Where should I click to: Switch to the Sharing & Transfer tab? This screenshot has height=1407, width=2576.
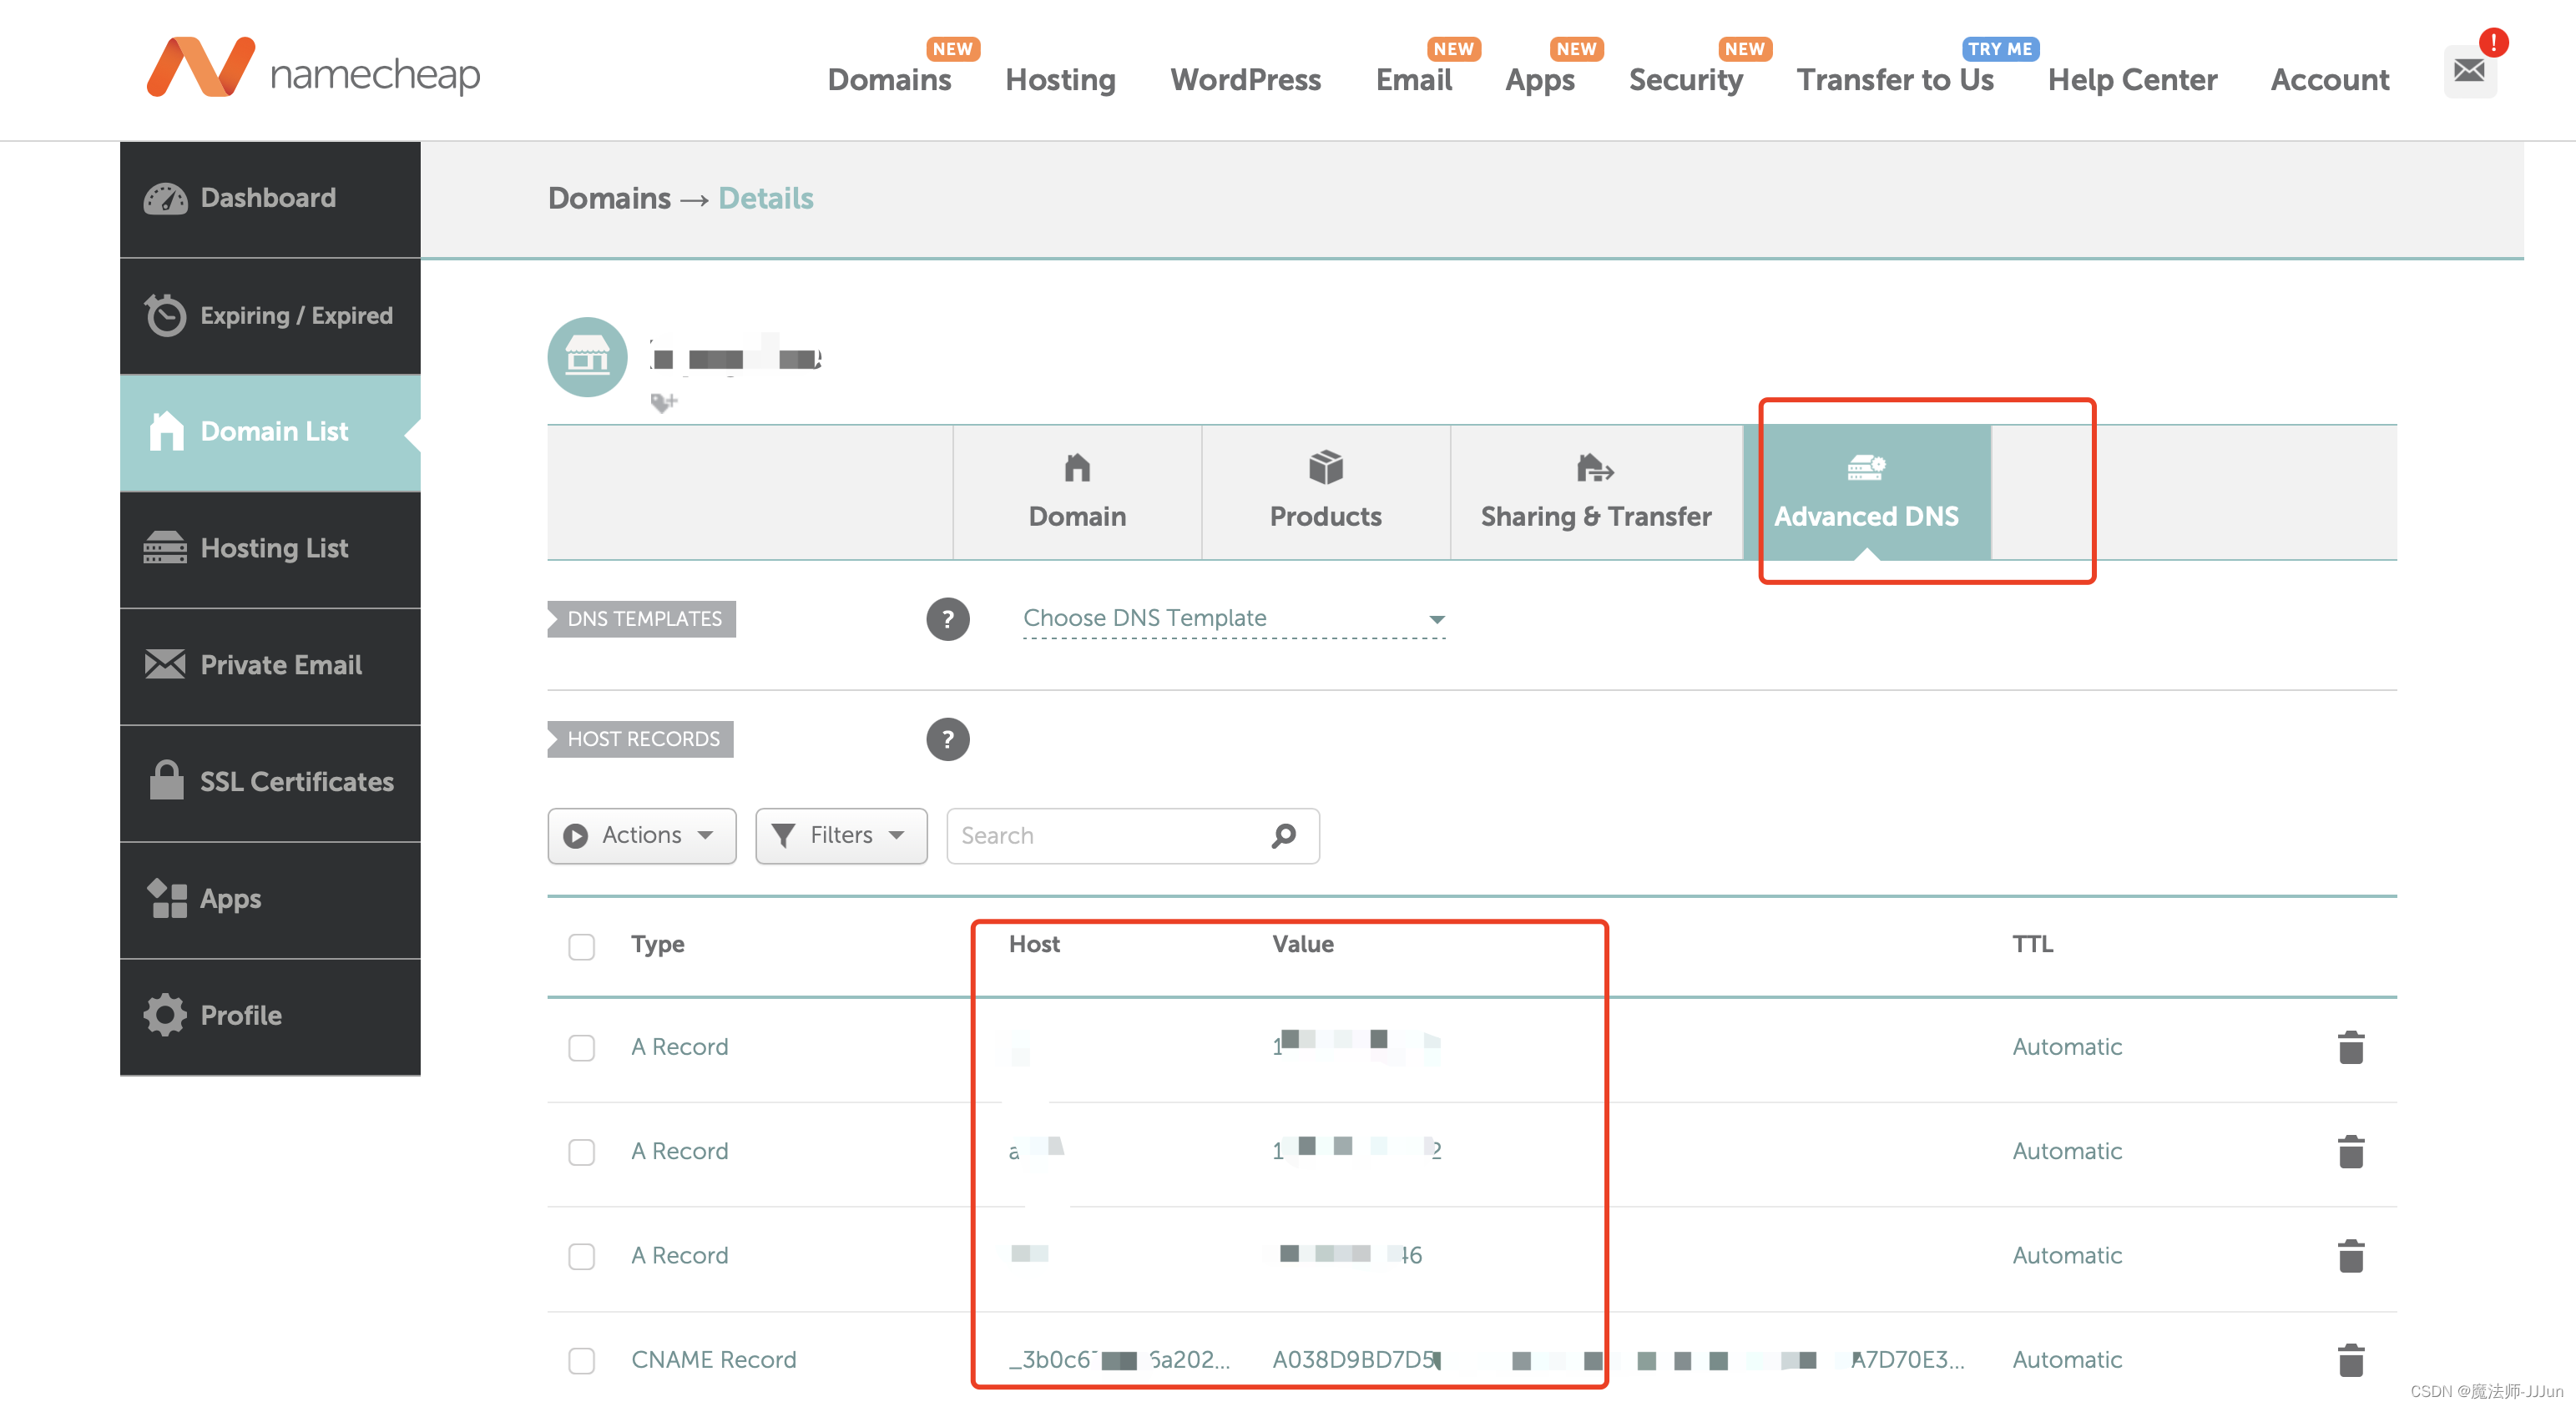click(1596, 492)
